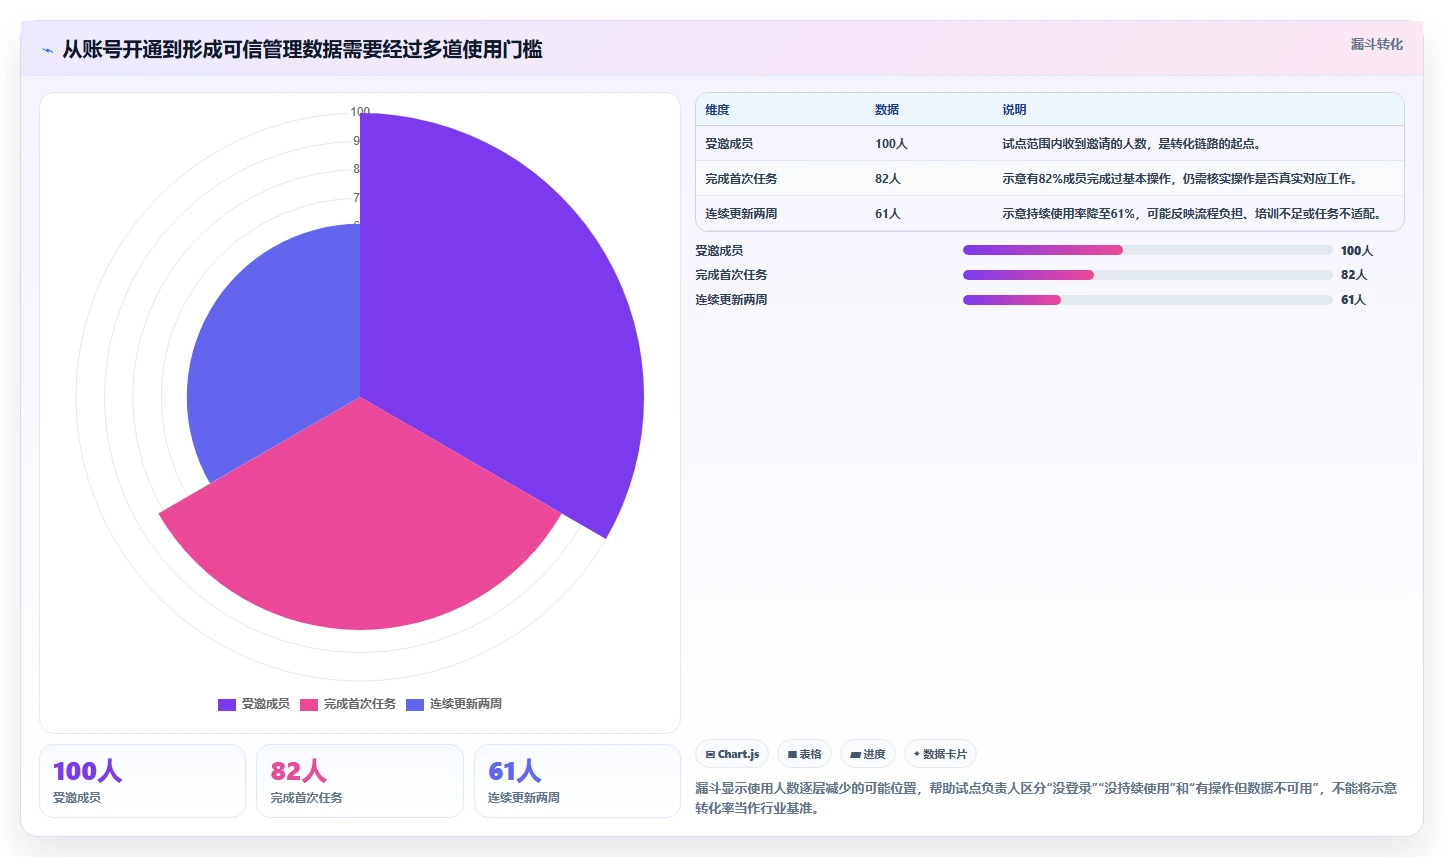Click the 61人 value beside progress bar
This screenshot has height=857, width=1444.
(x=1353, y=300)
